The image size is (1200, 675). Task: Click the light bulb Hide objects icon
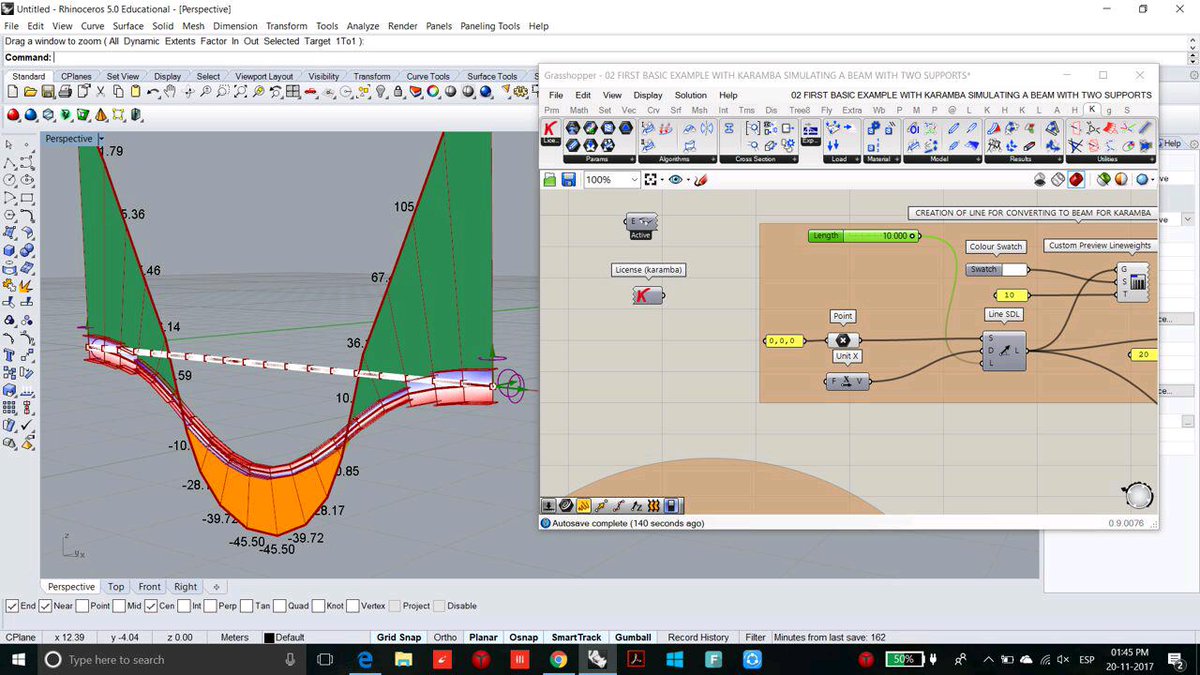381,91
